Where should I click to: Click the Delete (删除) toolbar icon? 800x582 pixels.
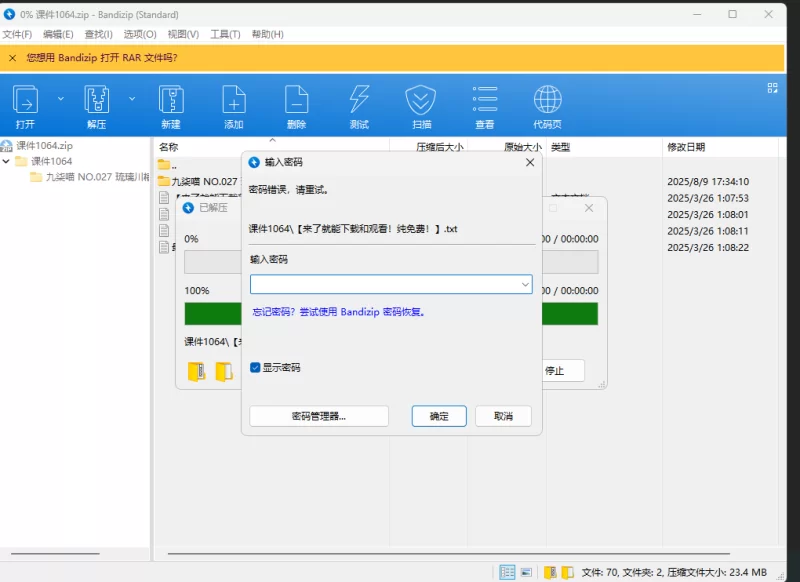(x=296, y=106)
